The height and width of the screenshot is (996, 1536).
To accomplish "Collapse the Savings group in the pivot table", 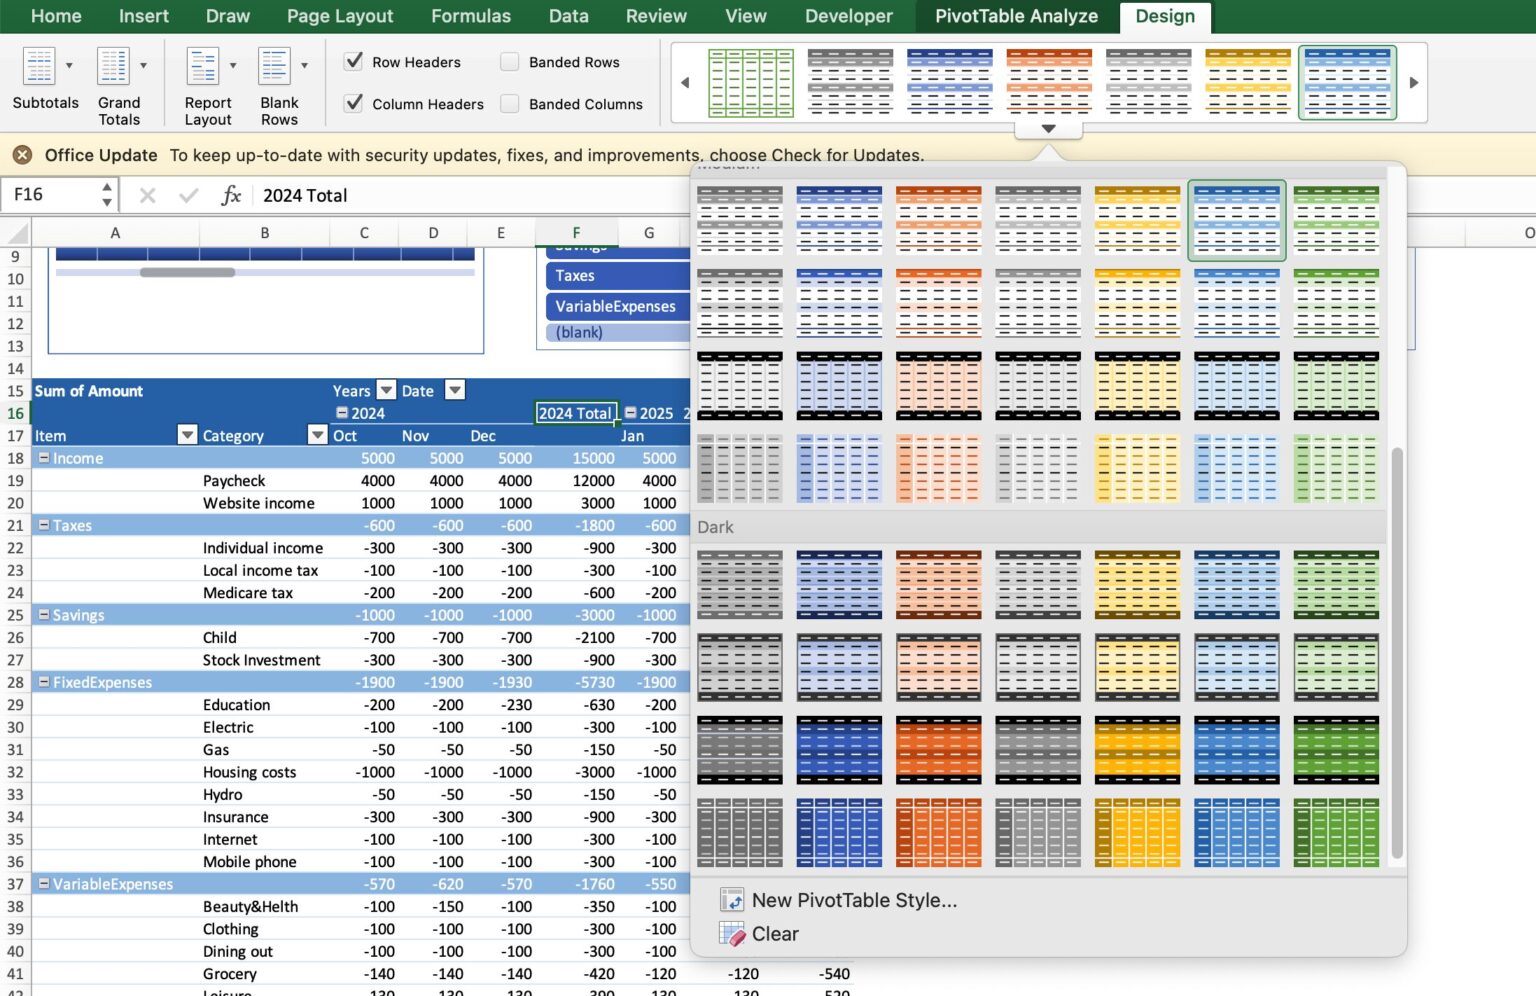I will point(44,615).
